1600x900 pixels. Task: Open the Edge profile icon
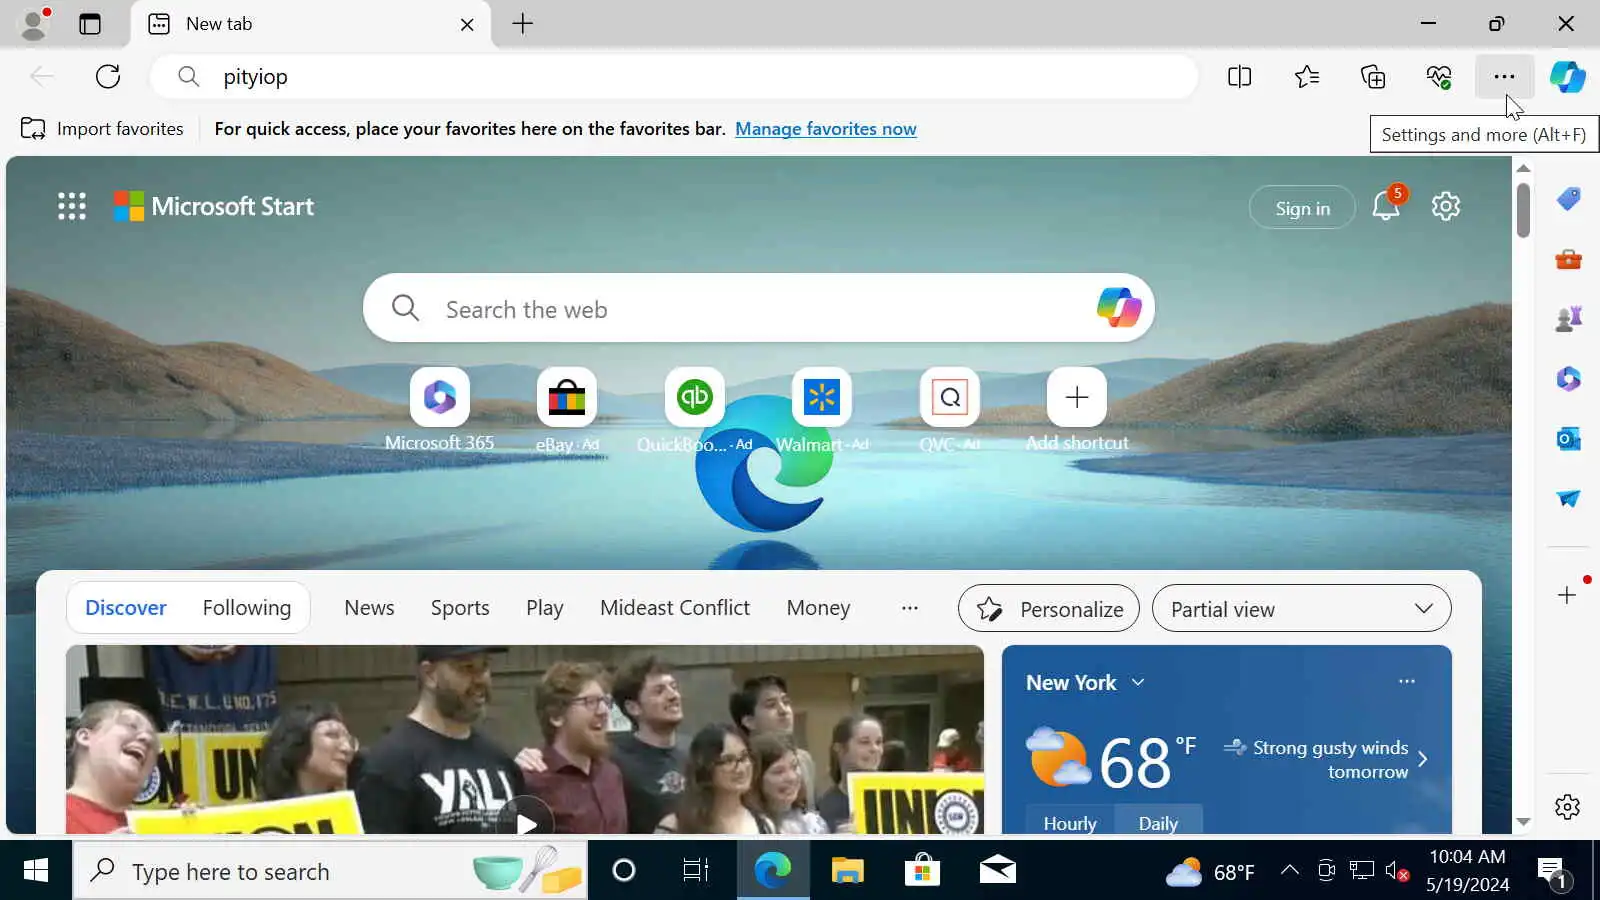tap(35, 24)
